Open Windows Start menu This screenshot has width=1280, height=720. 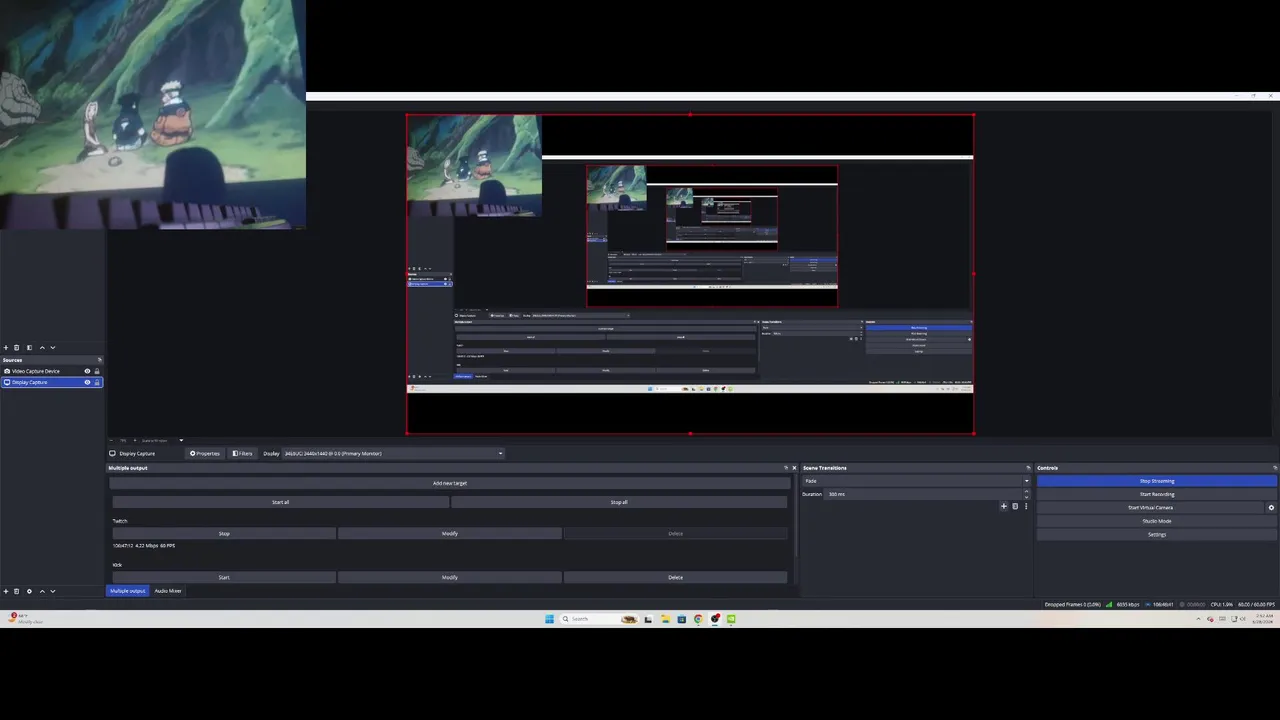point(549,619)
